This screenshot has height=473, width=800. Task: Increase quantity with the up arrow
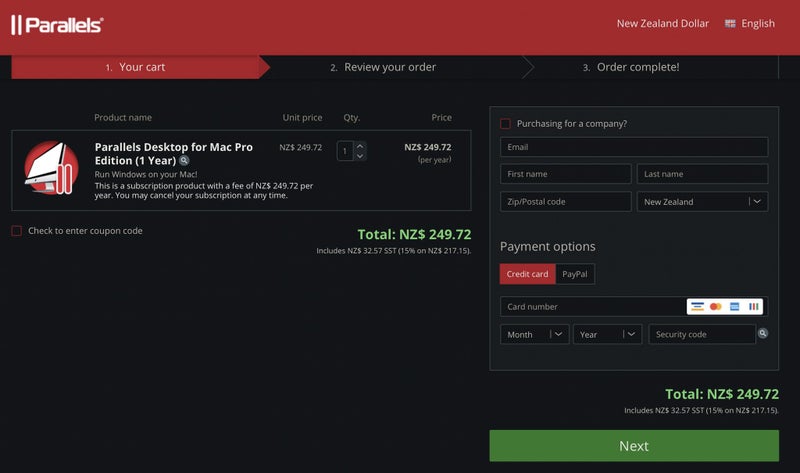(x=360, y=146)
